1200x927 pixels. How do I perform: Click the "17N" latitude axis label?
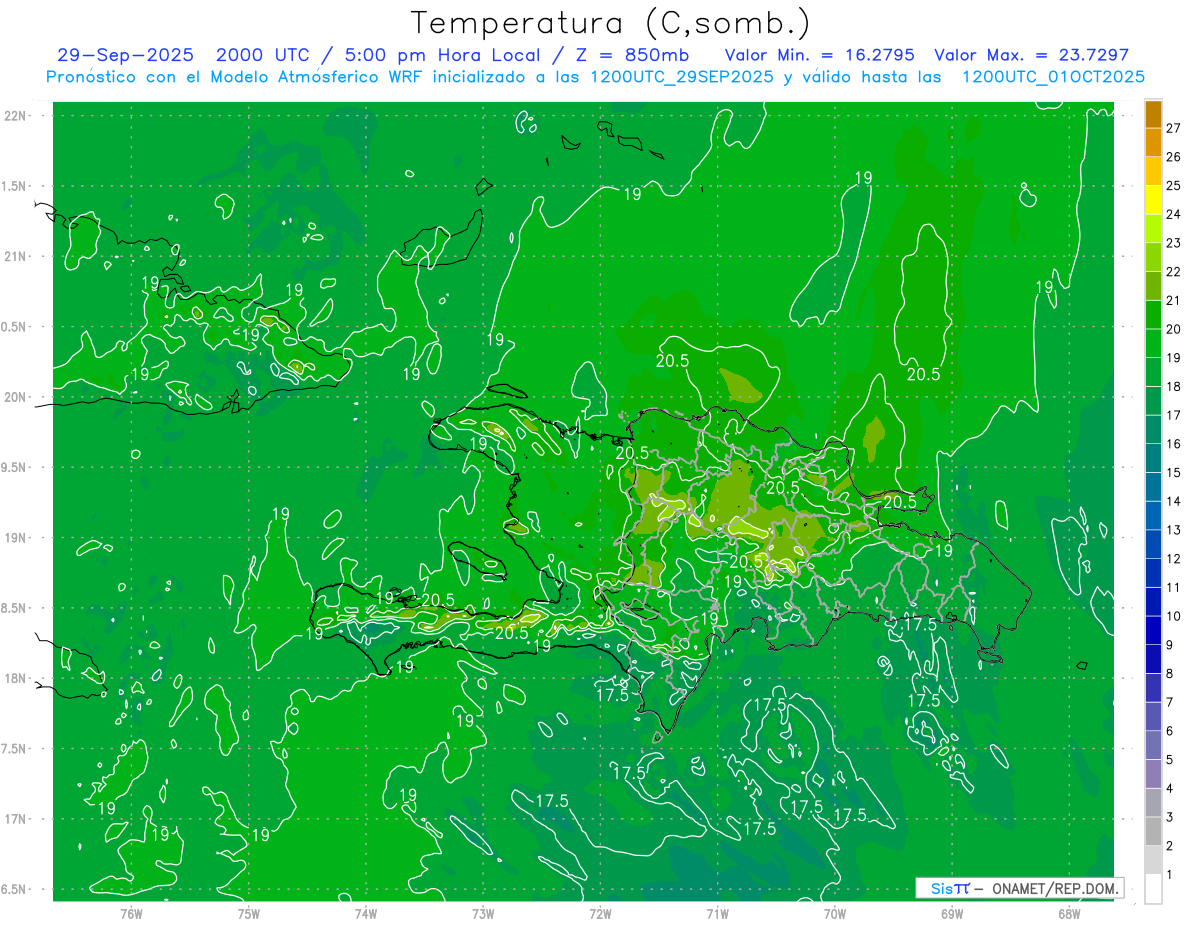[x=17, y=819]
